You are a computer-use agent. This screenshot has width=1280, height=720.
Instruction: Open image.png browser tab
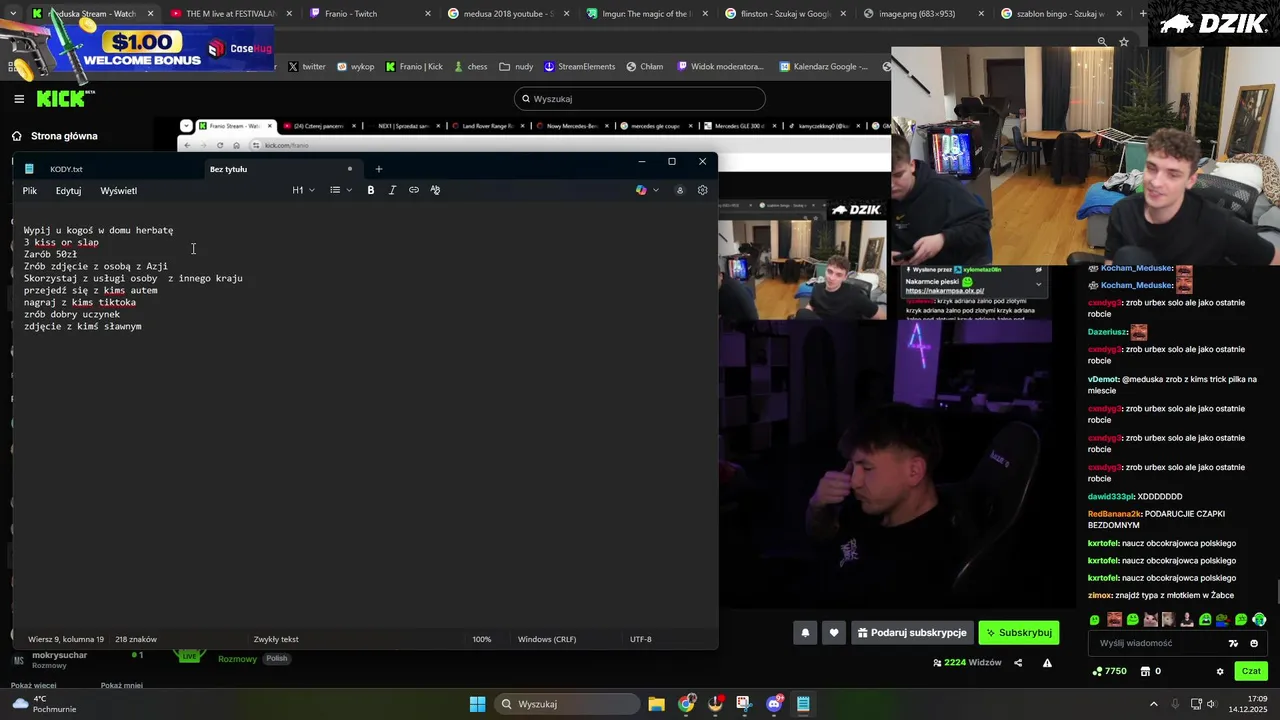[923, 14]
